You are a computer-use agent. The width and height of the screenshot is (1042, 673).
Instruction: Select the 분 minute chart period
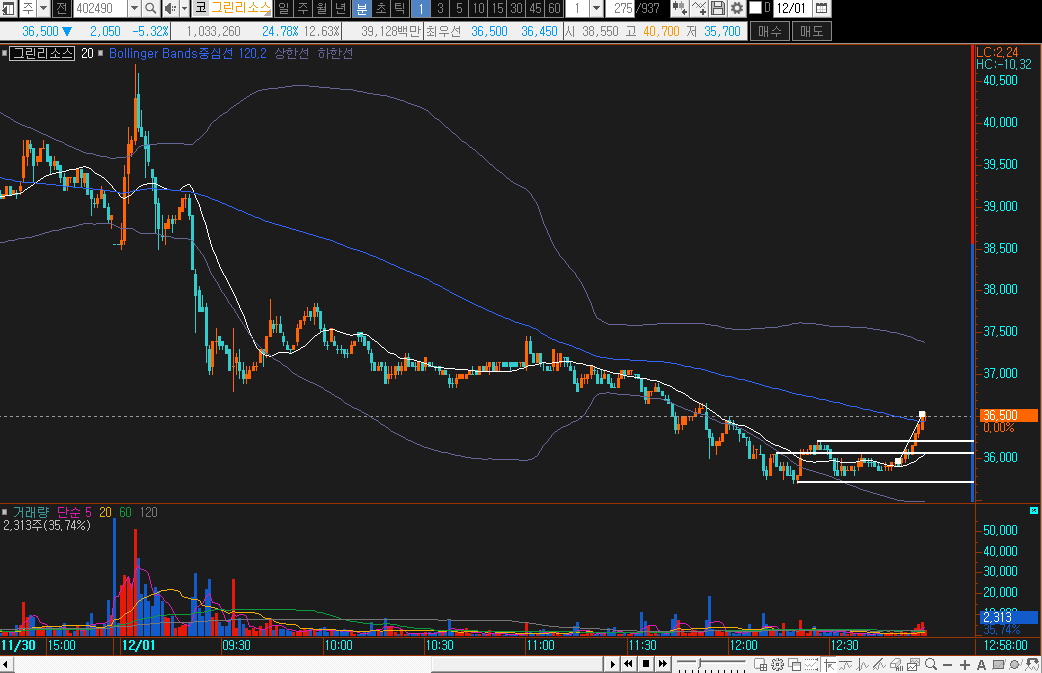pyautogui.click(x=361, y=8)
